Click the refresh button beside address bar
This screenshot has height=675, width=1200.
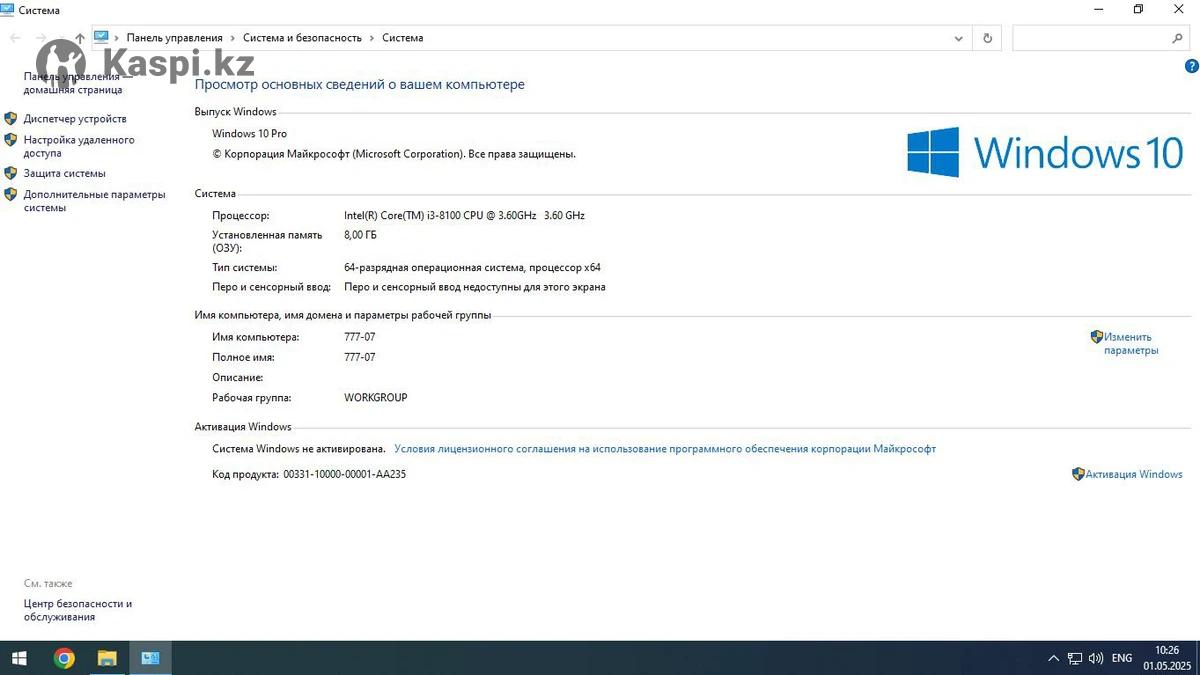click(x=987, y=38)
